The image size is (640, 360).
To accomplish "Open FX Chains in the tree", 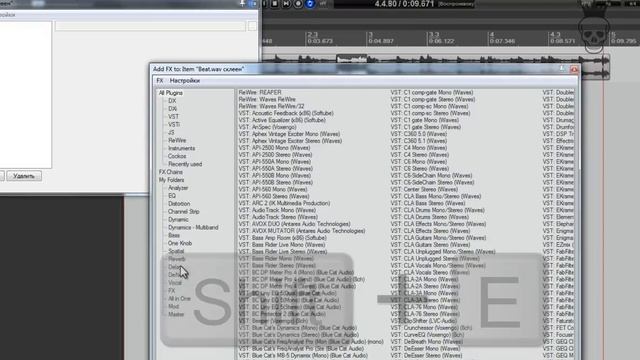I will click(x=171, y=172).
